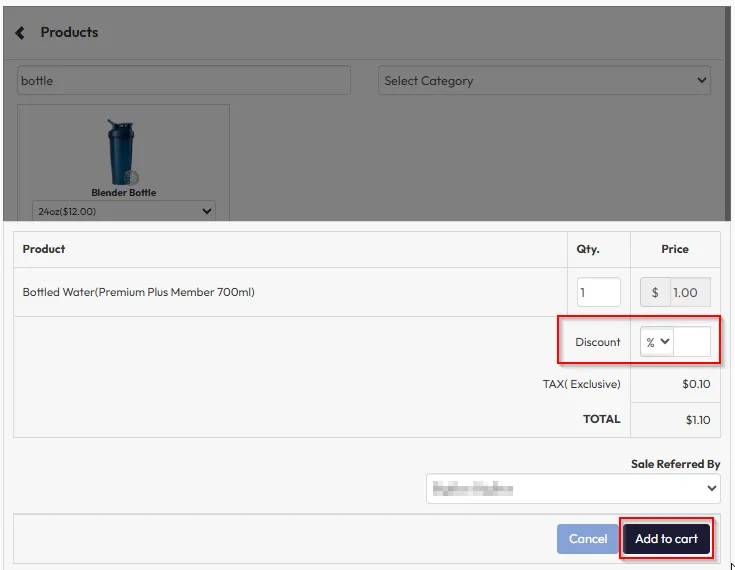
Task: Expand the 24oz($12.00) size dropdown
Action: point(124,211)
